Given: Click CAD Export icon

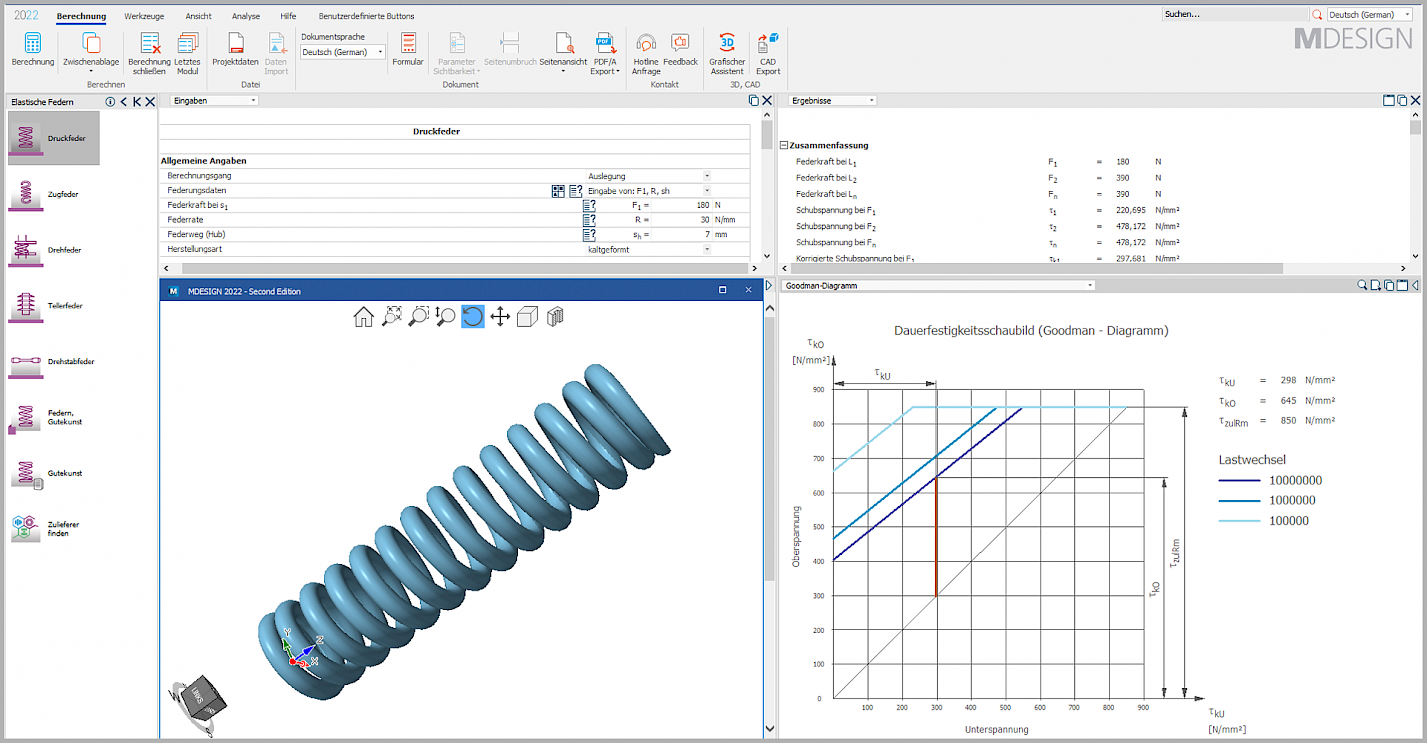Looking at the screenshot, I should pos(768,53).
